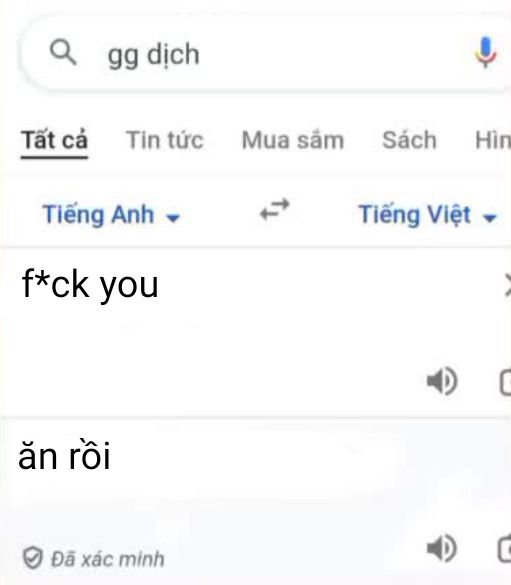
Task: Focus the search box containing gg dịch
Action: click(x=265, y=53)
